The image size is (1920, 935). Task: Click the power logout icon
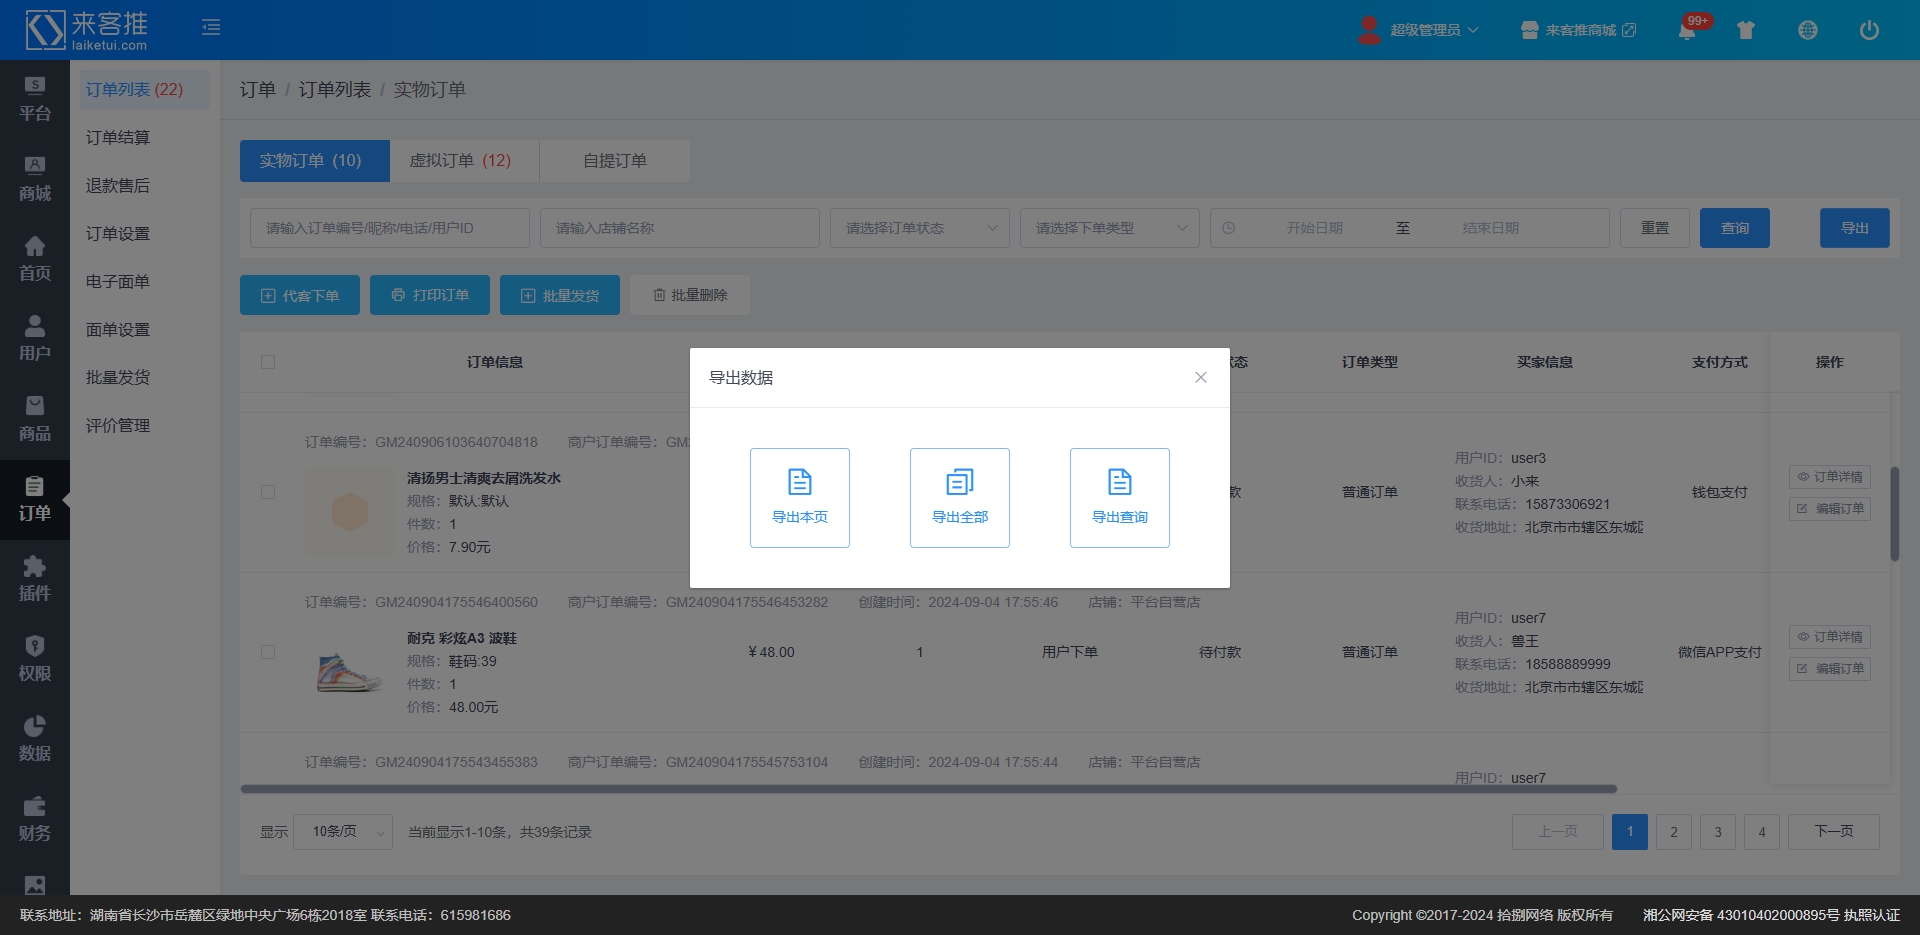1868,30
